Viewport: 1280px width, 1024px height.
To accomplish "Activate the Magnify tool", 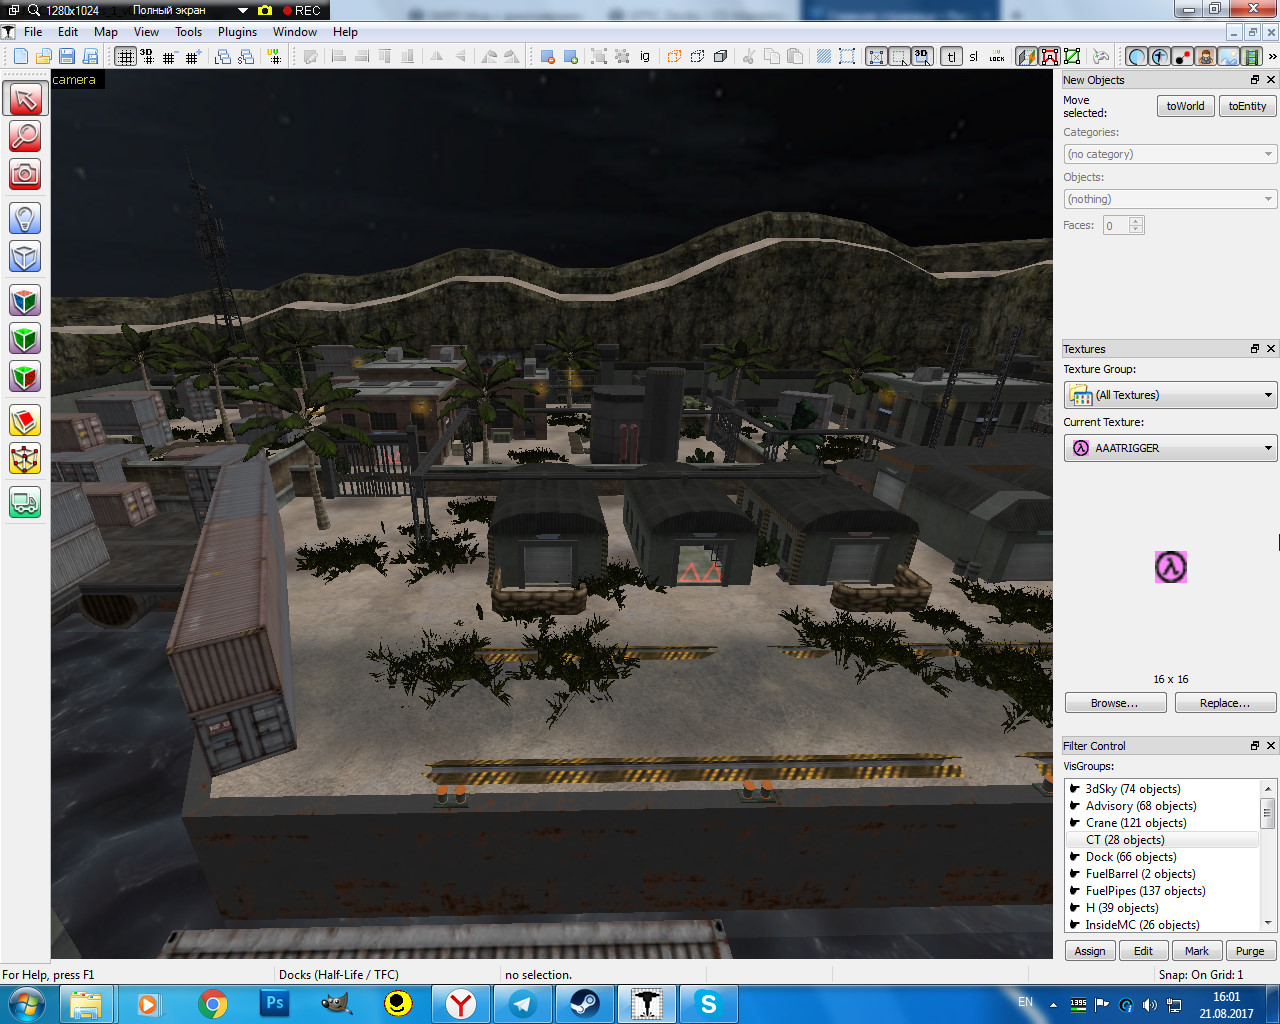I will [25, 136].
